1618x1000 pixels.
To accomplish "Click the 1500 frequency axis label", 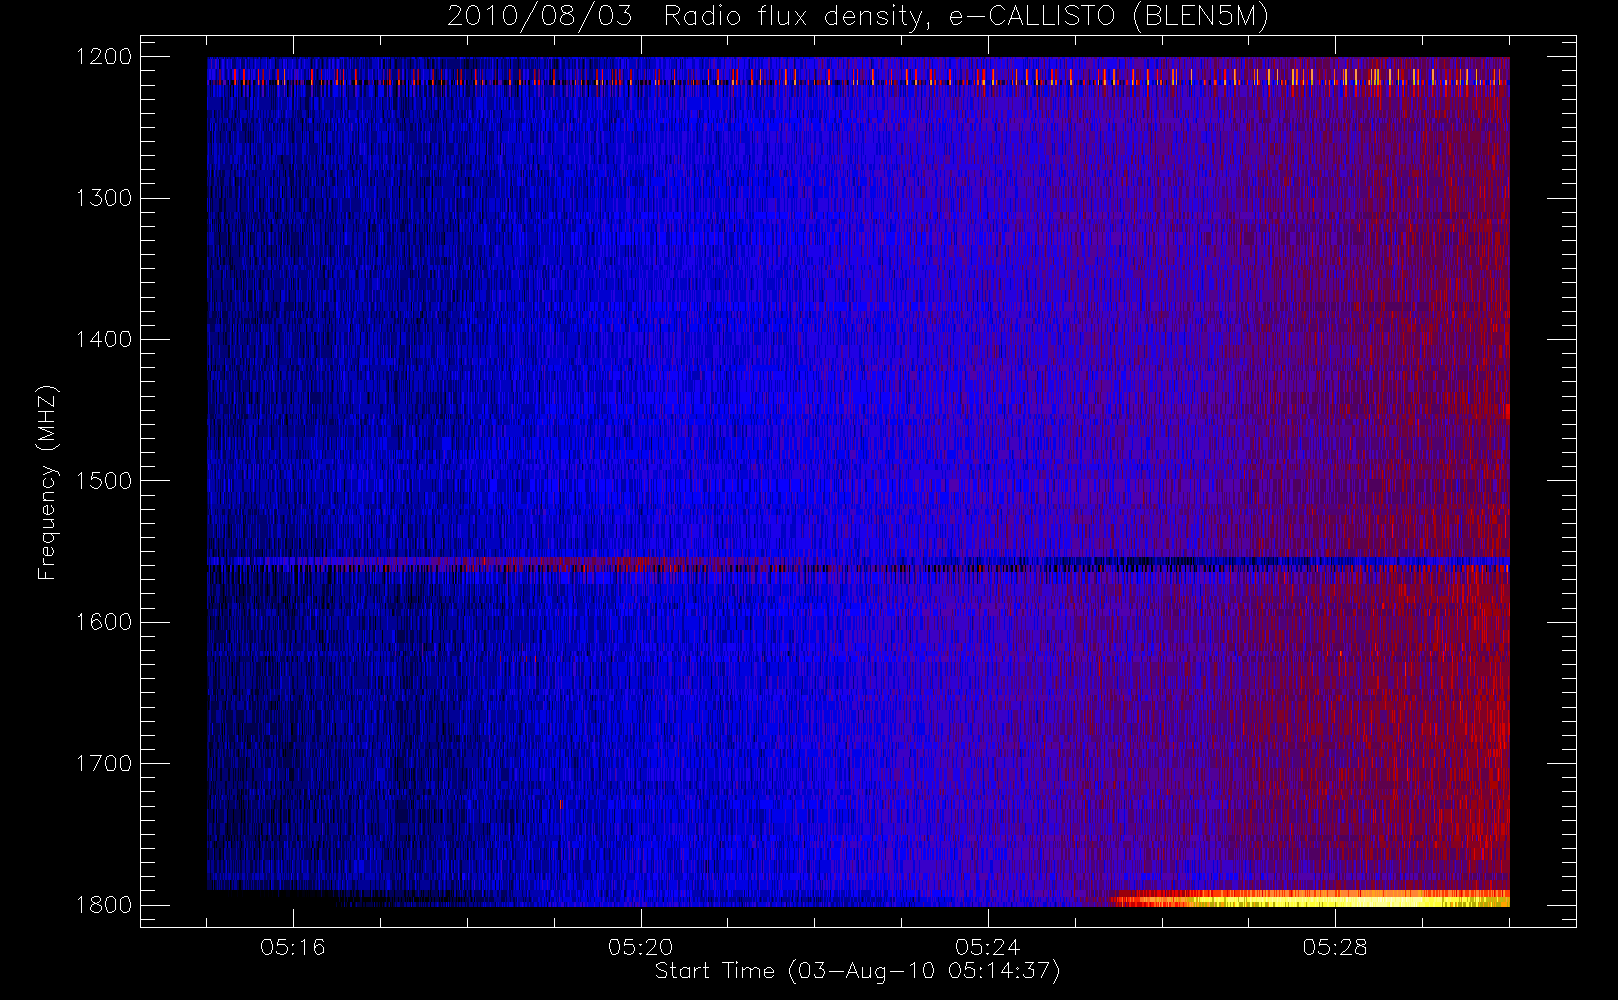I will pos(104,480).
